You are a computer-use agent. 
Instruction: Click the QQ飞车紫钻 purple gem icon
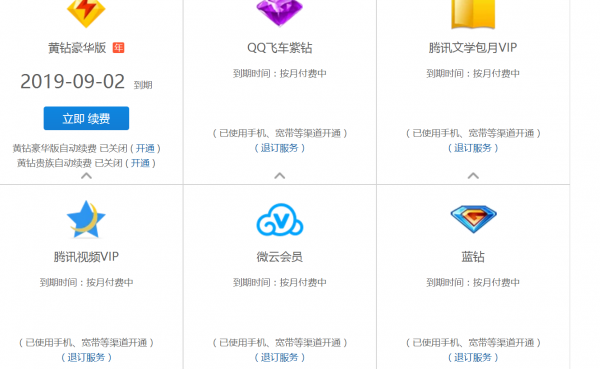click(x=280, y=12)
